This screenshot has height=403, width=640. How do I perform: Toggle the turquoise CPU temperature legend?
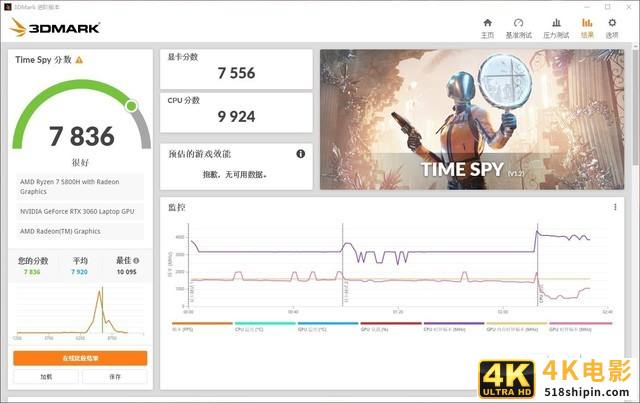pyautogui.click(x=265, y=326)
